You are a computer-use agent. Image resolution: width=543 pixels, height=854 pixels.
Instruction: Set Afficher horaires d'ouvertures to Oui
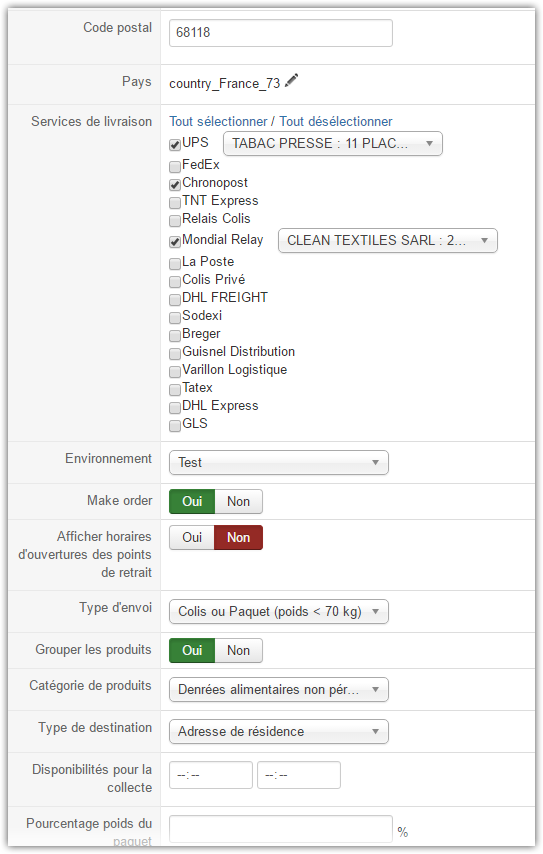pyautogui.click(x=192, y=538)
